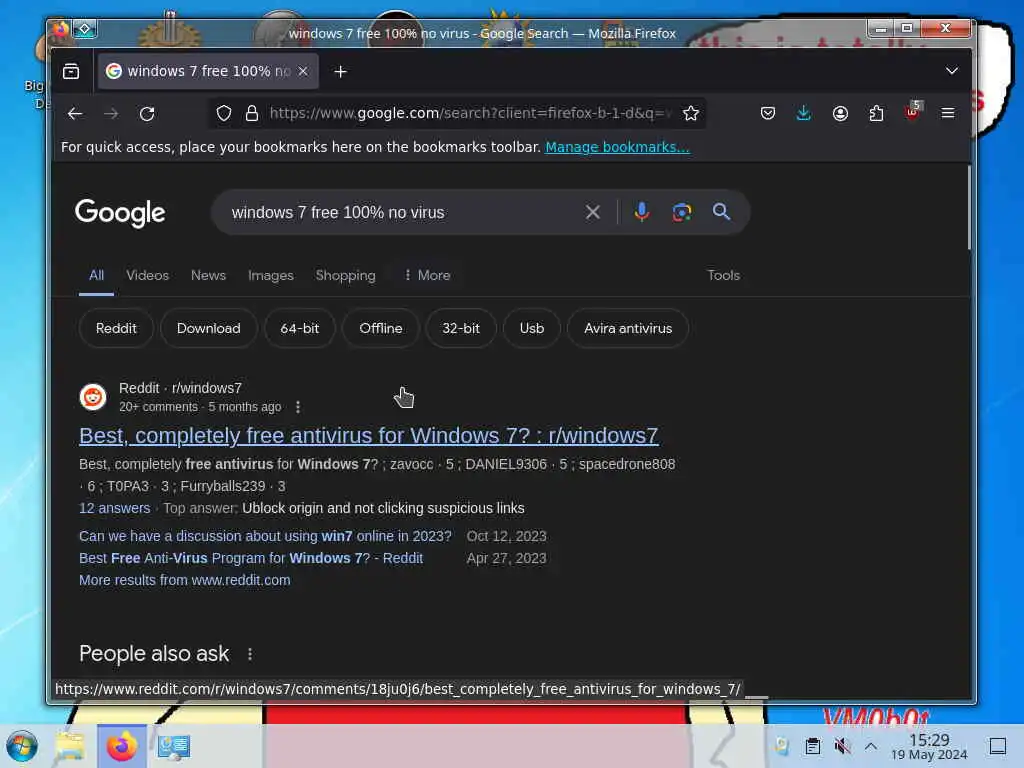Expand hidden system tray icons arrow
The image size is (1024, 768).
(x=871, y=746)
